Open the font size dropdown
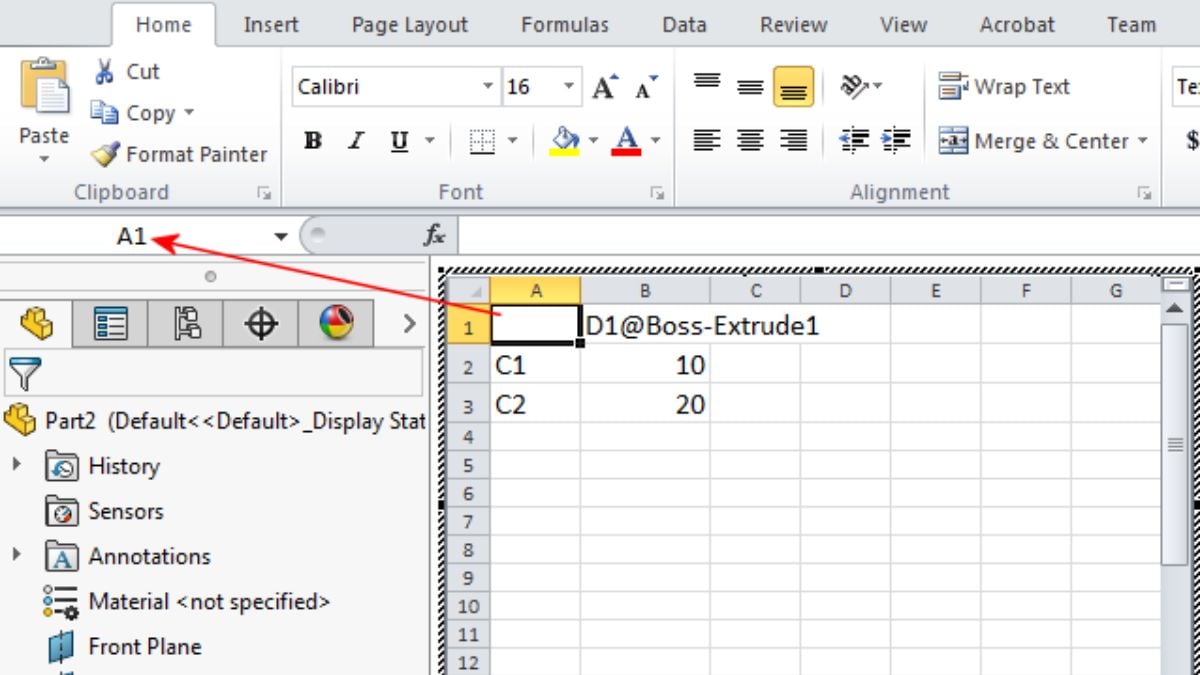The width and height of the screenshot is (1200, 675). [569, 88]
